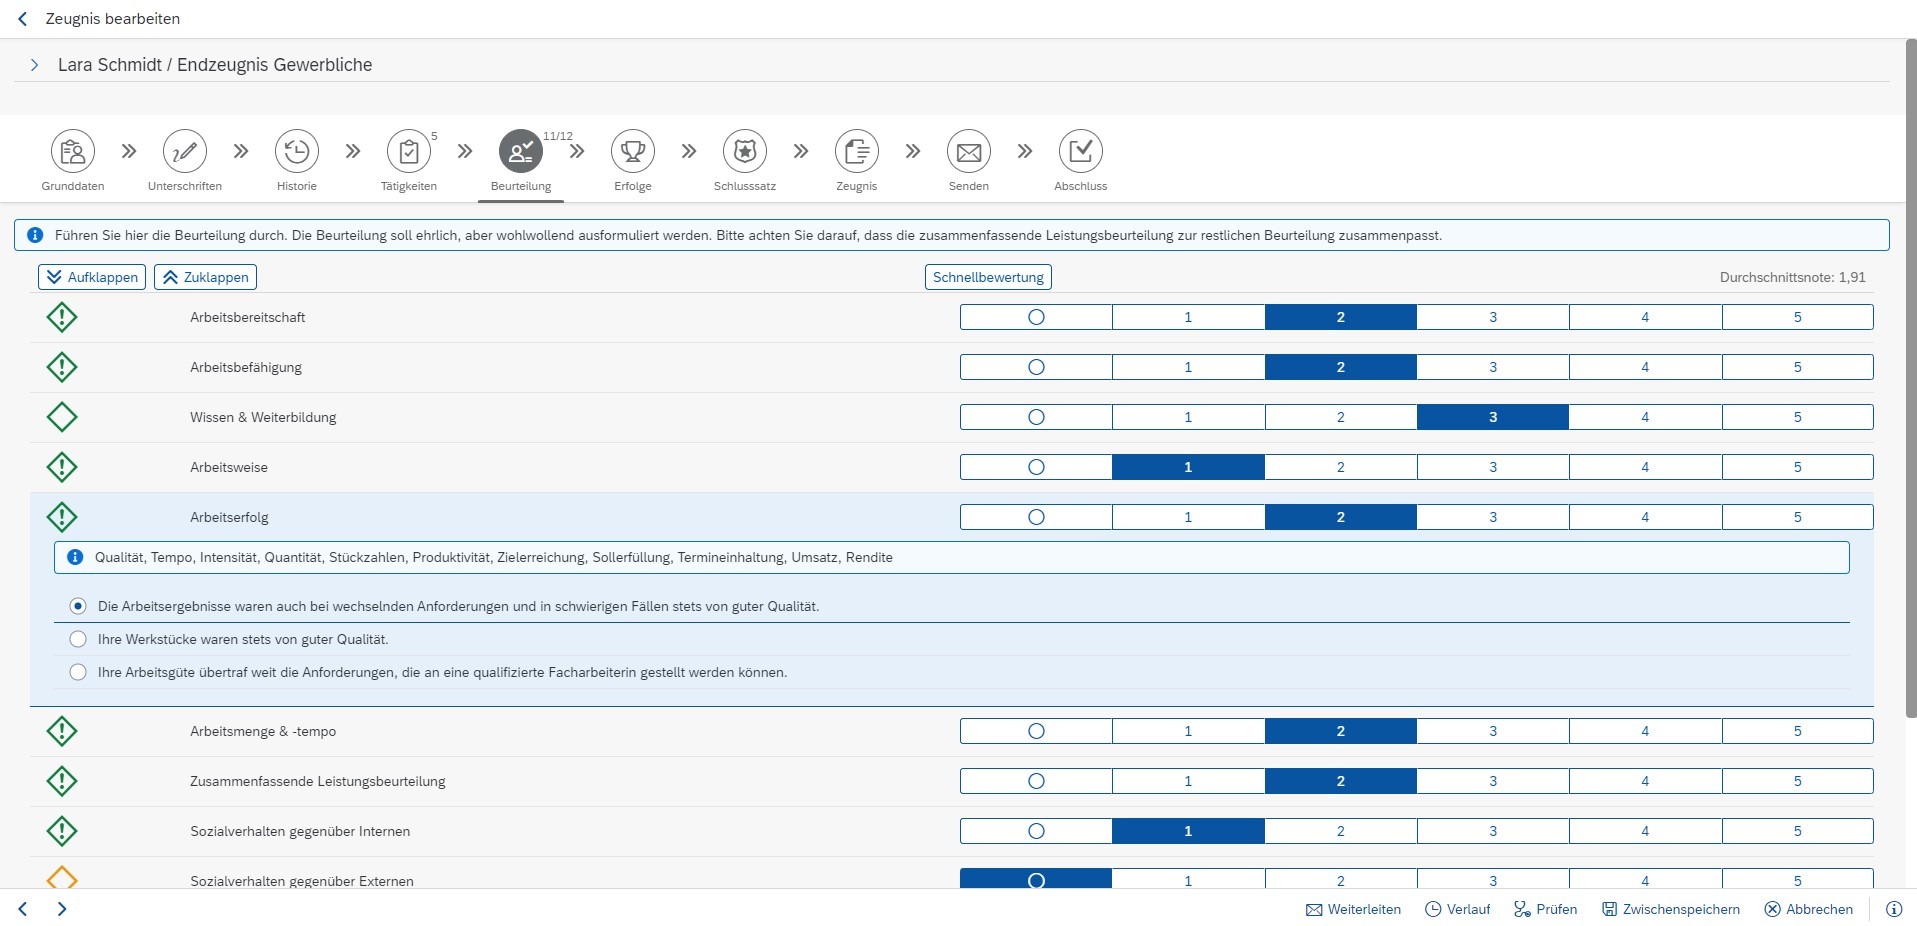Go to the Schlusssatz step icon
Screen dimensions: 1917x926
coord(745,151)
